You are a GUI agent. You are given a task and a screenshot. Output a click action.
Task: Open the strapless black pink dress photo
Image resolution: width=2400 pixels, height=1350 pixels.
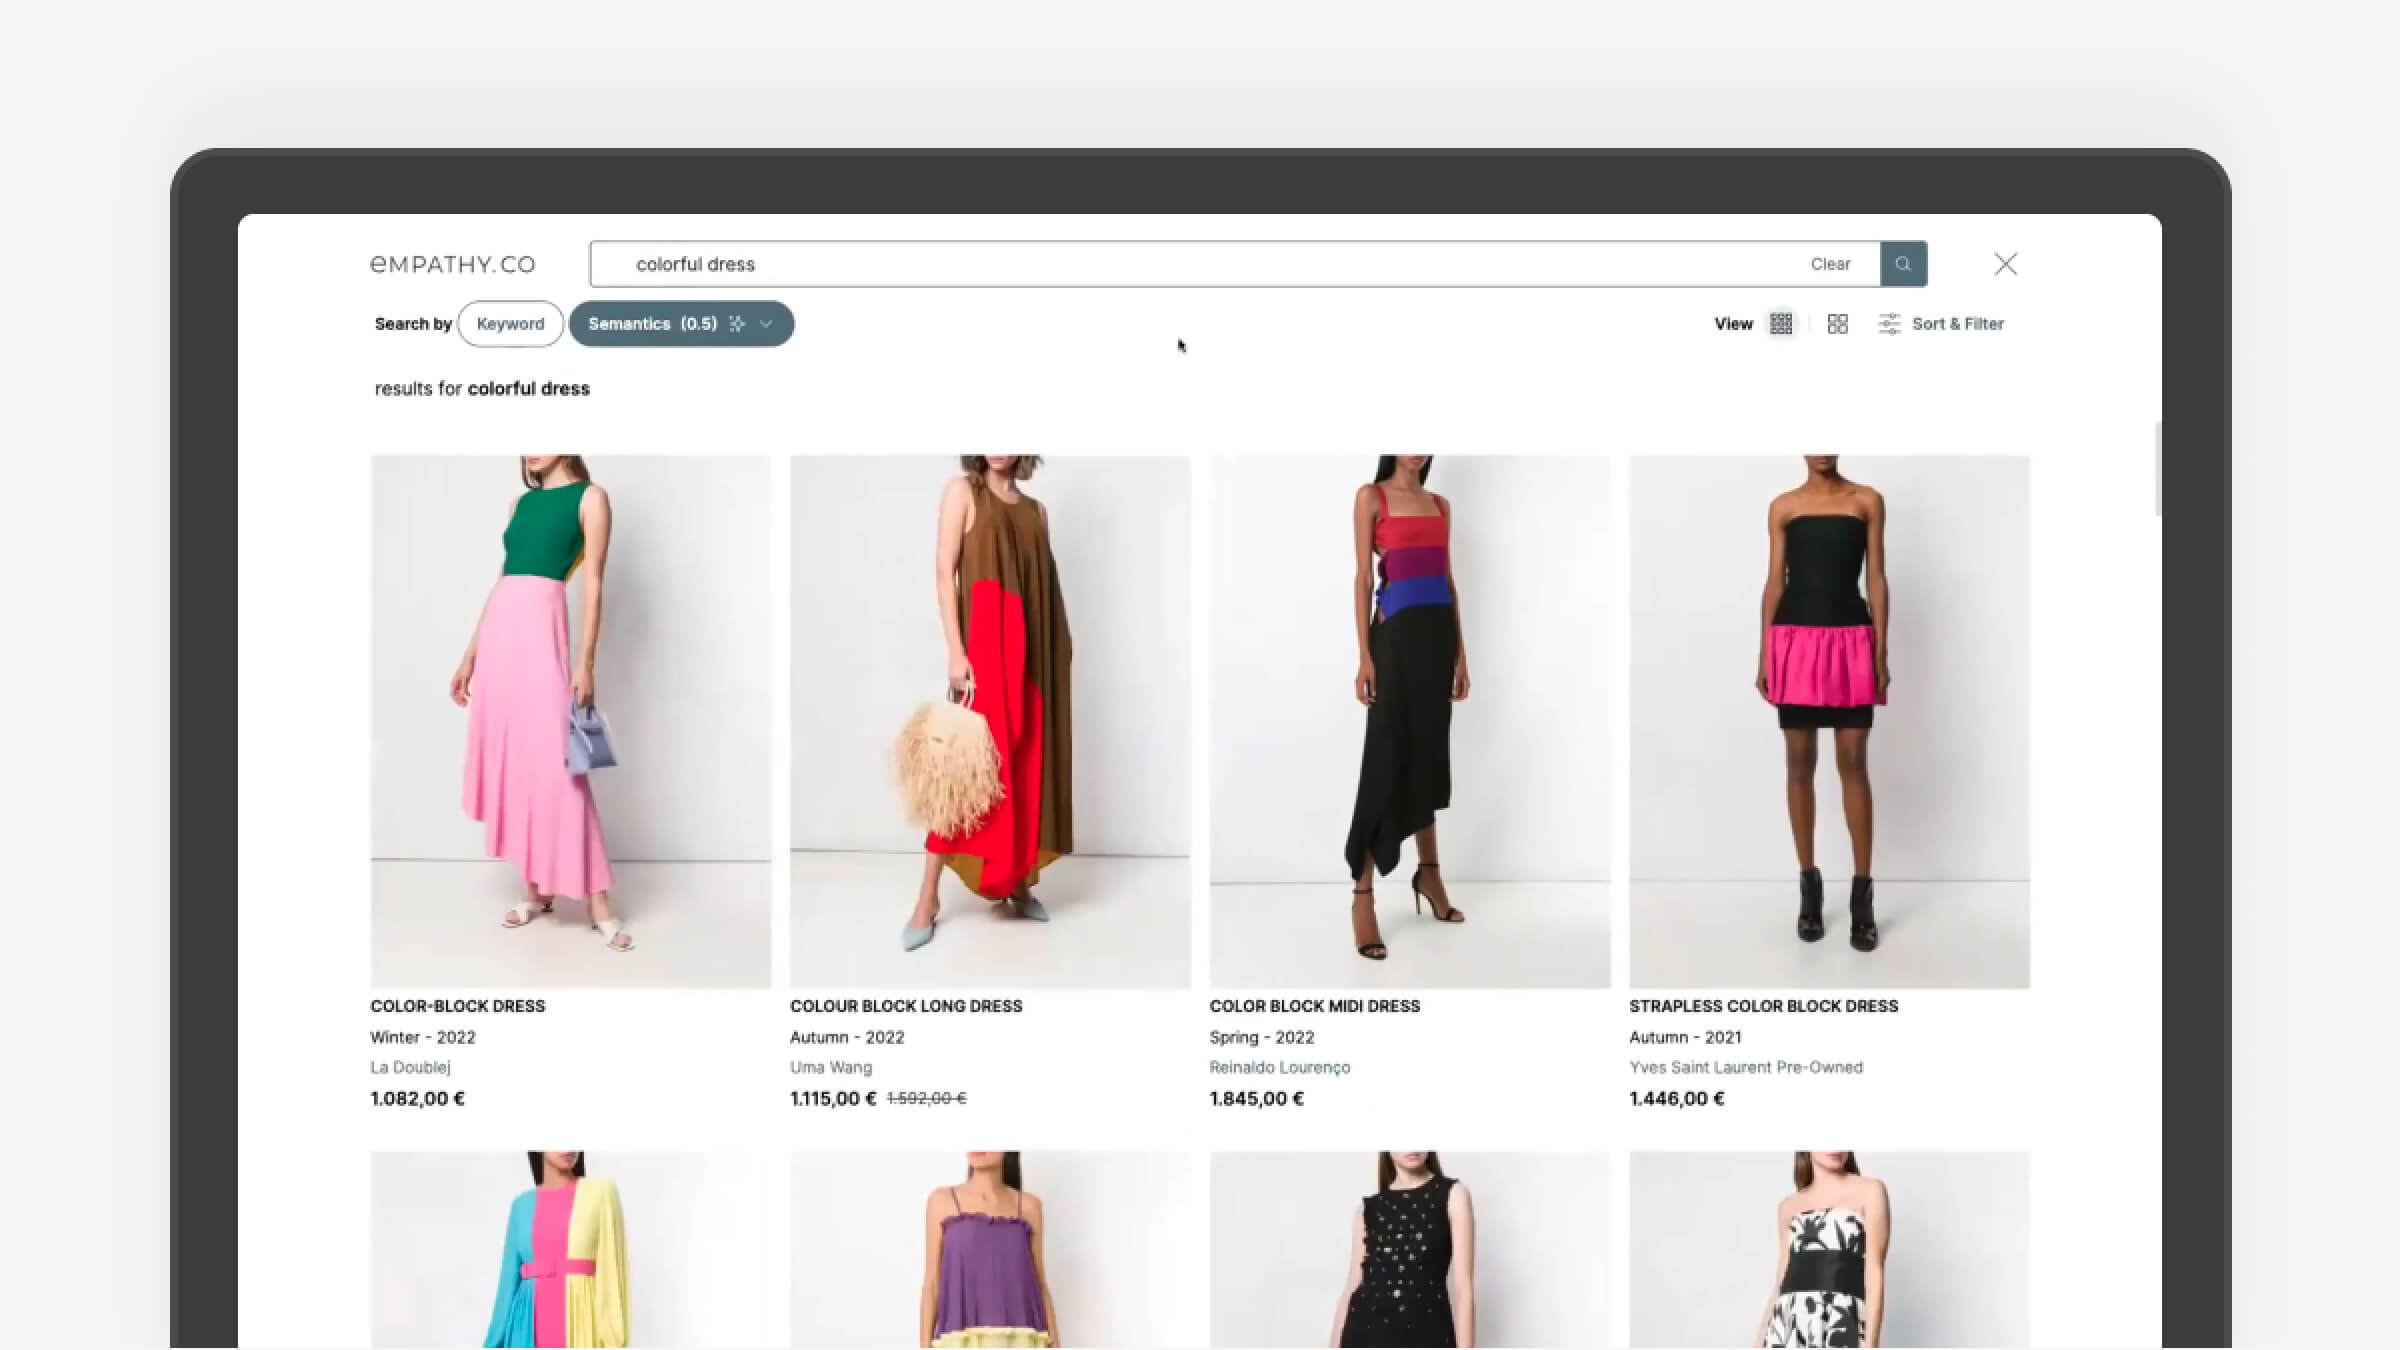point(1829,720)
